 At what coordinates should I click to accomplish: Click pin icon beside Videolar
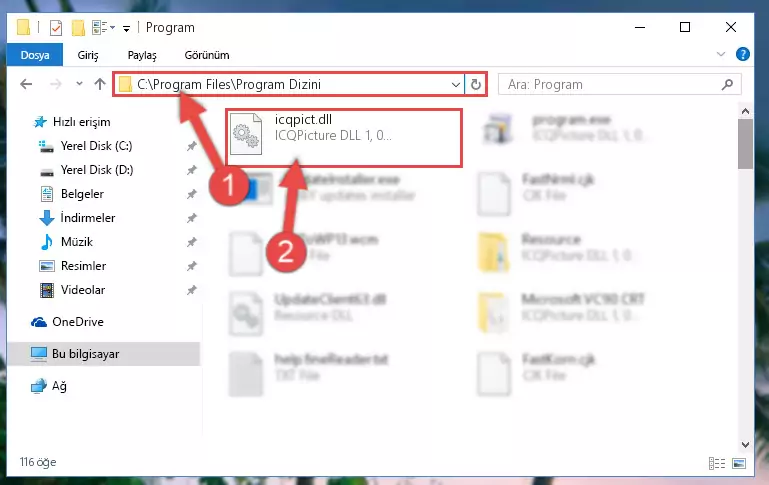pos(191,290)
